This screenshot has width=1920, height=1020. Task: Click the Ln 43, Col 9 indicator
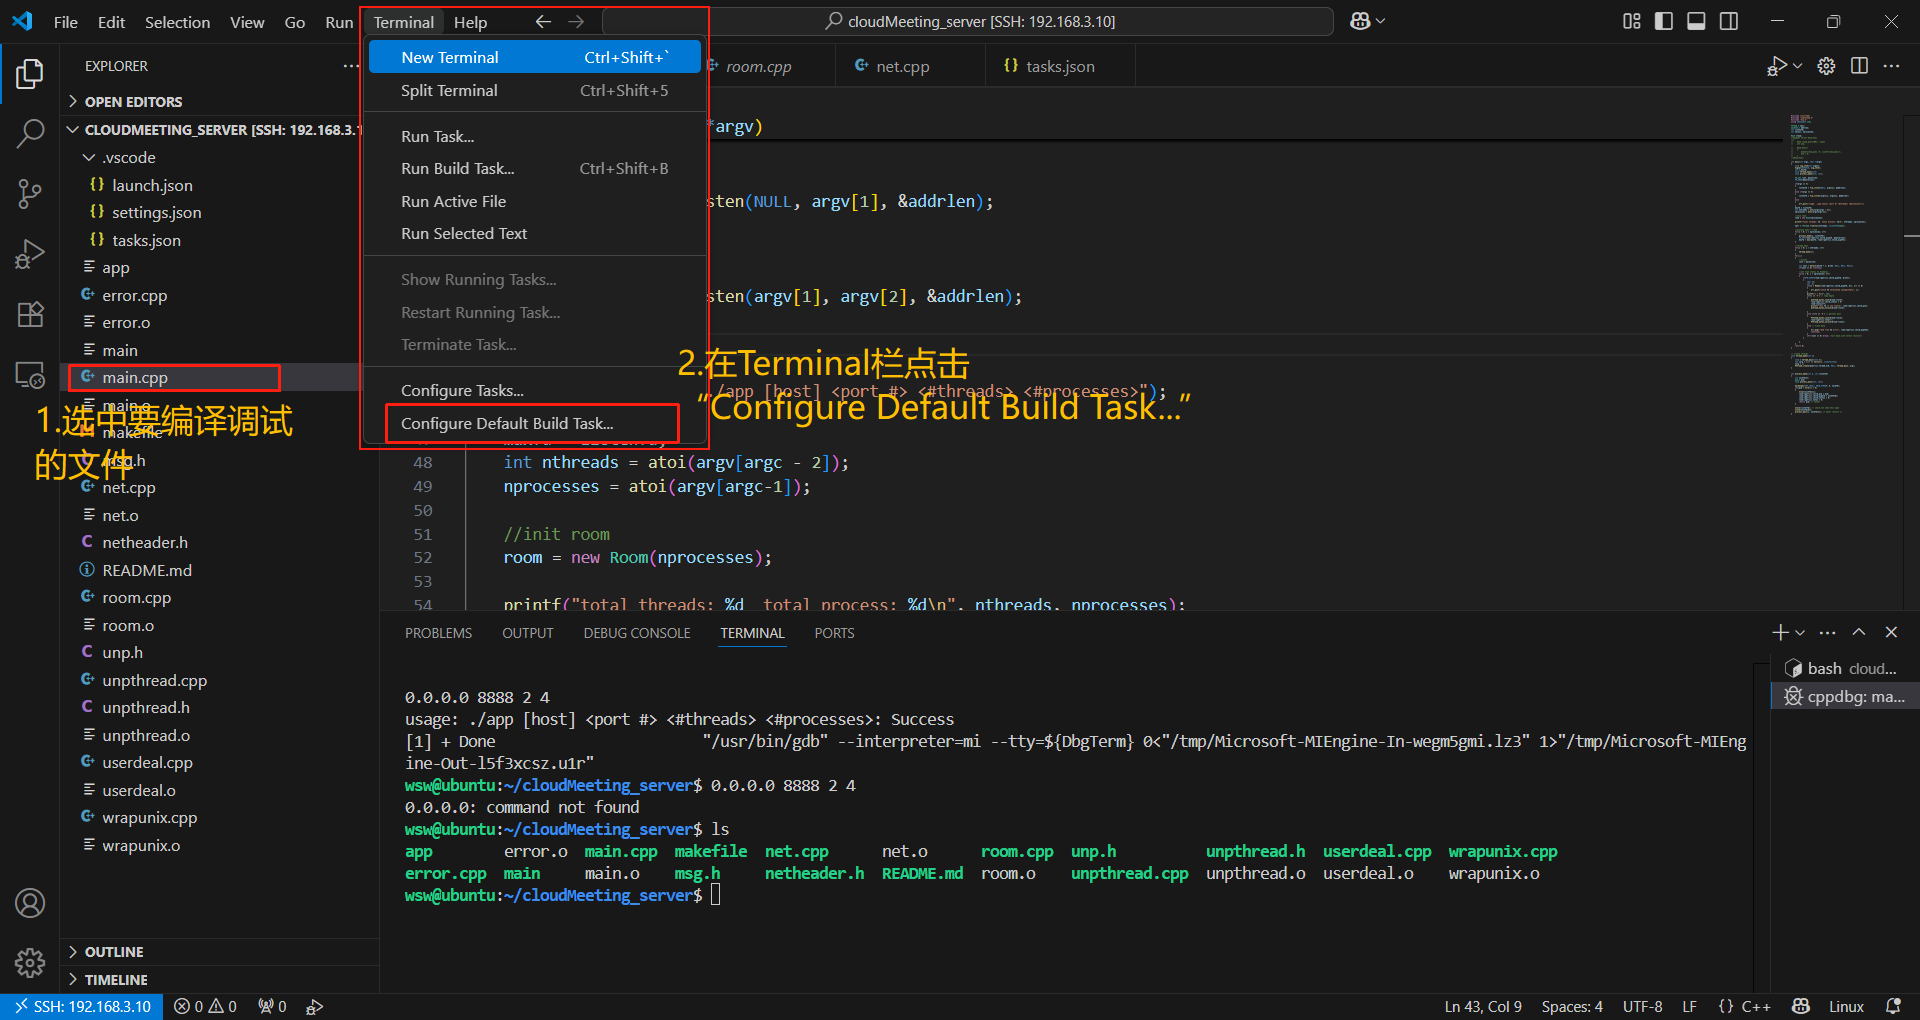pyautogui.click(x=1481, y=1006)
